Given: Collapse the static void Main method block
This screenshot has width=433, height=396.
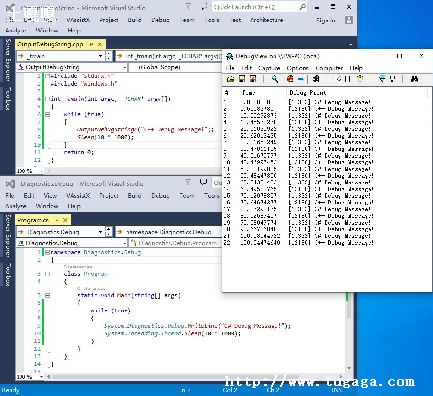Looking at the screenshot, I should [47, 295].
